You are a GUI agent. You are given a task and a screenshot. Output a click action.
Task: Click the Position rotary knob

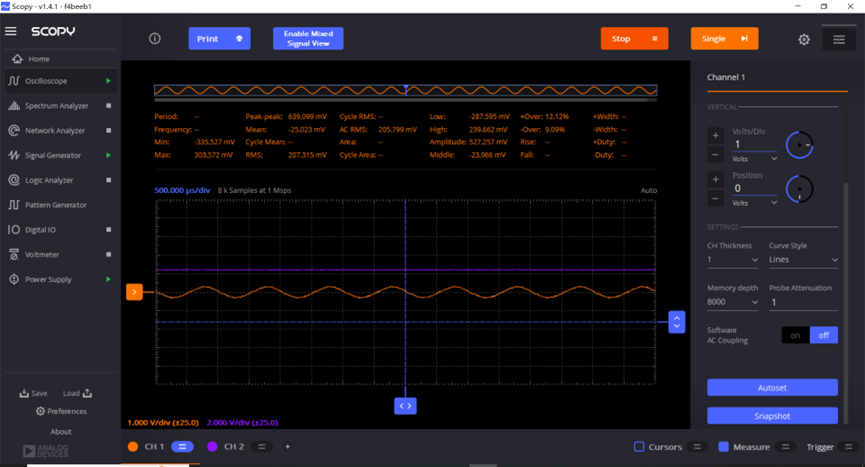(799, 189)
